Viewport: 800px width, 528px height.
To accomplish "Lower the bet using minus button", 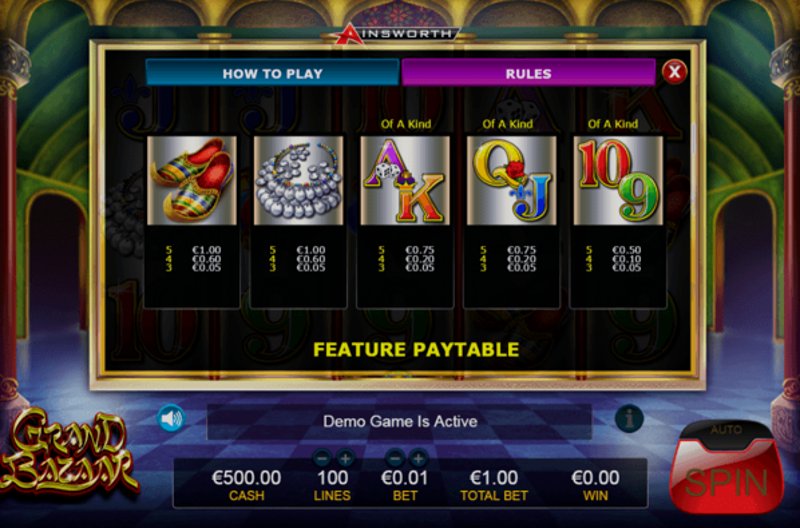I will 394,459.
